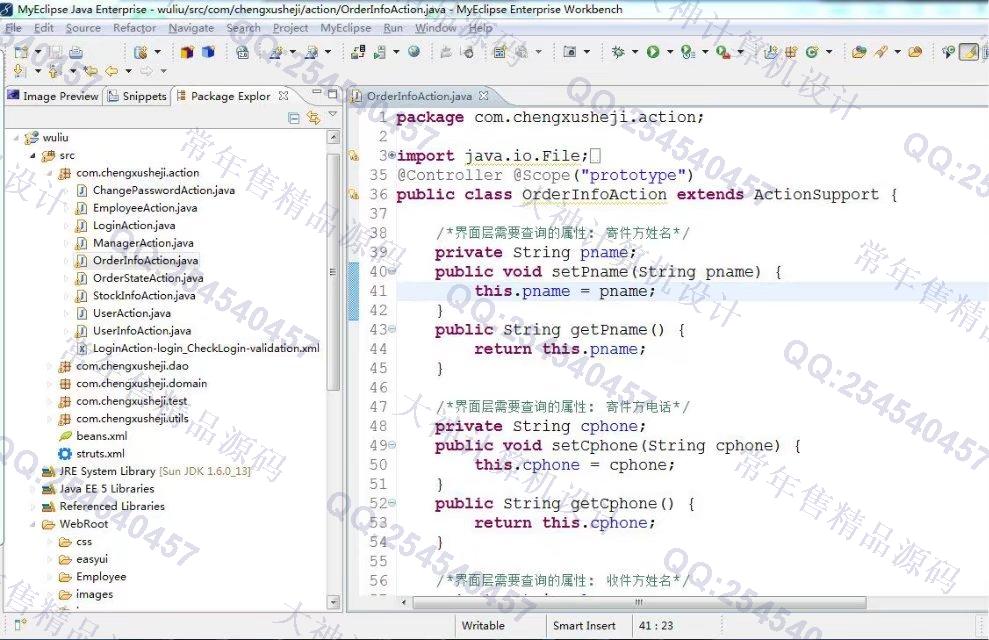Click the Previous Annotation up arrow icon

(55, 71)
